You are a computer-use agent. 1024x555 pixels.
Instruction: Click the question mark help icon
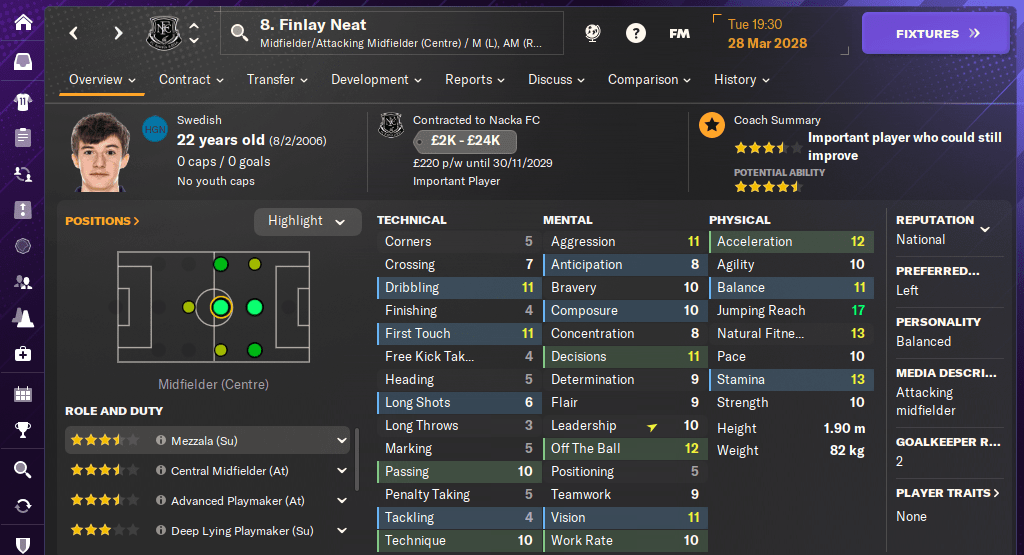[x=636, y=33]
